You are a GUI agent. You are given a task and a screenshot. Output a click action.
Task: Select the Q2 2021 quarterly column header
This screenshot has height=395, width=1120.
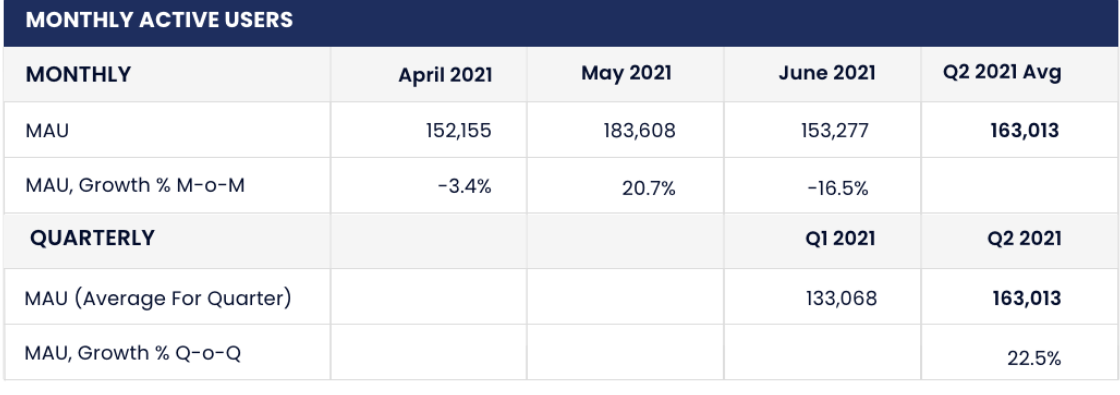[1024, 239]
